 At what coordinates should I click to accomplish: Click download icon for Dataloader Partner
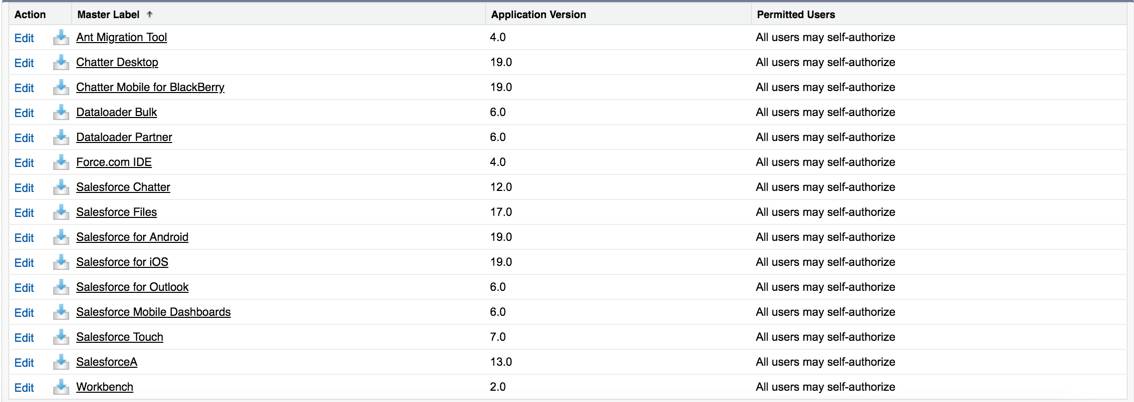pos(61,137)
